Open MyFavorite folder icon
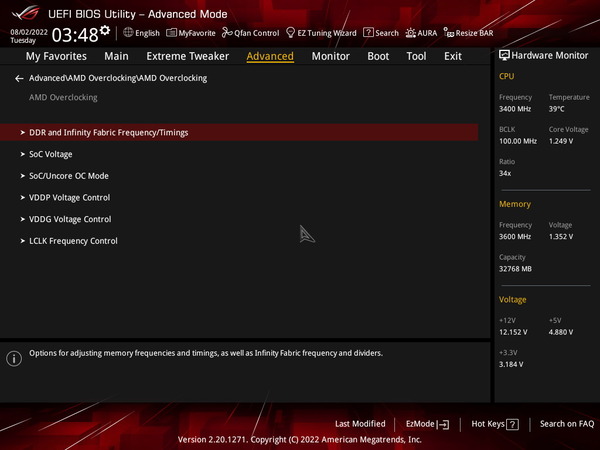The image size is (600, 450). point(171,33)
